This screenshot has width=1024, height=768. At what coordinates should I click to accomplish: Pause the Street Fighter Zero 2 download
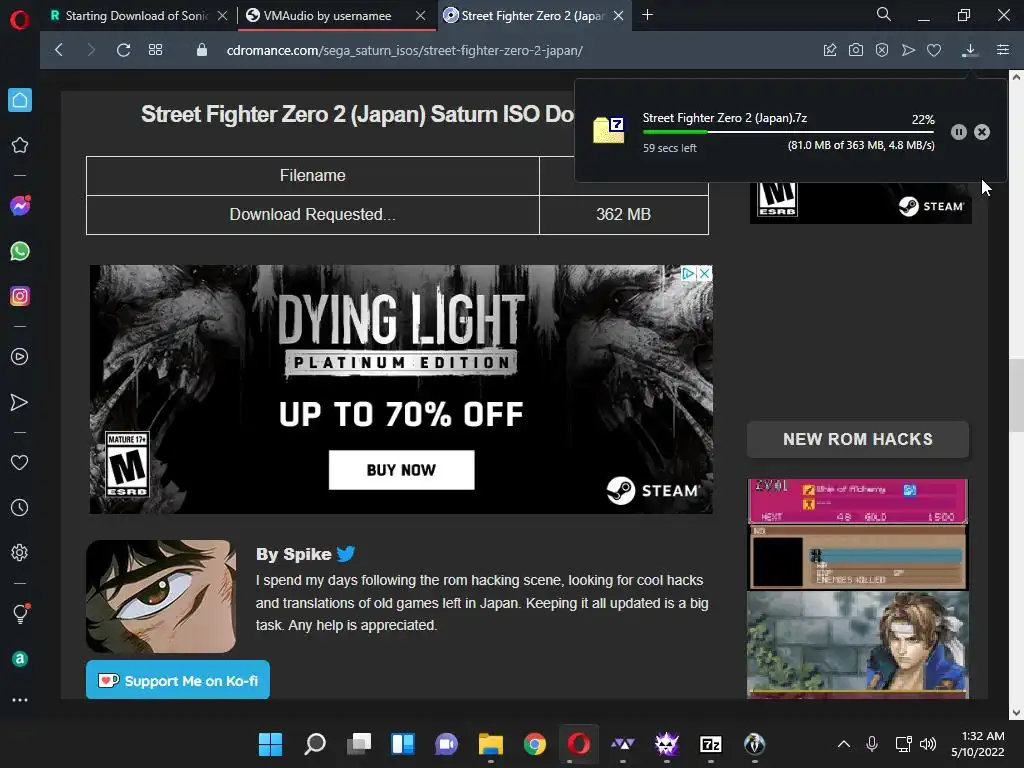coord(958,132)
